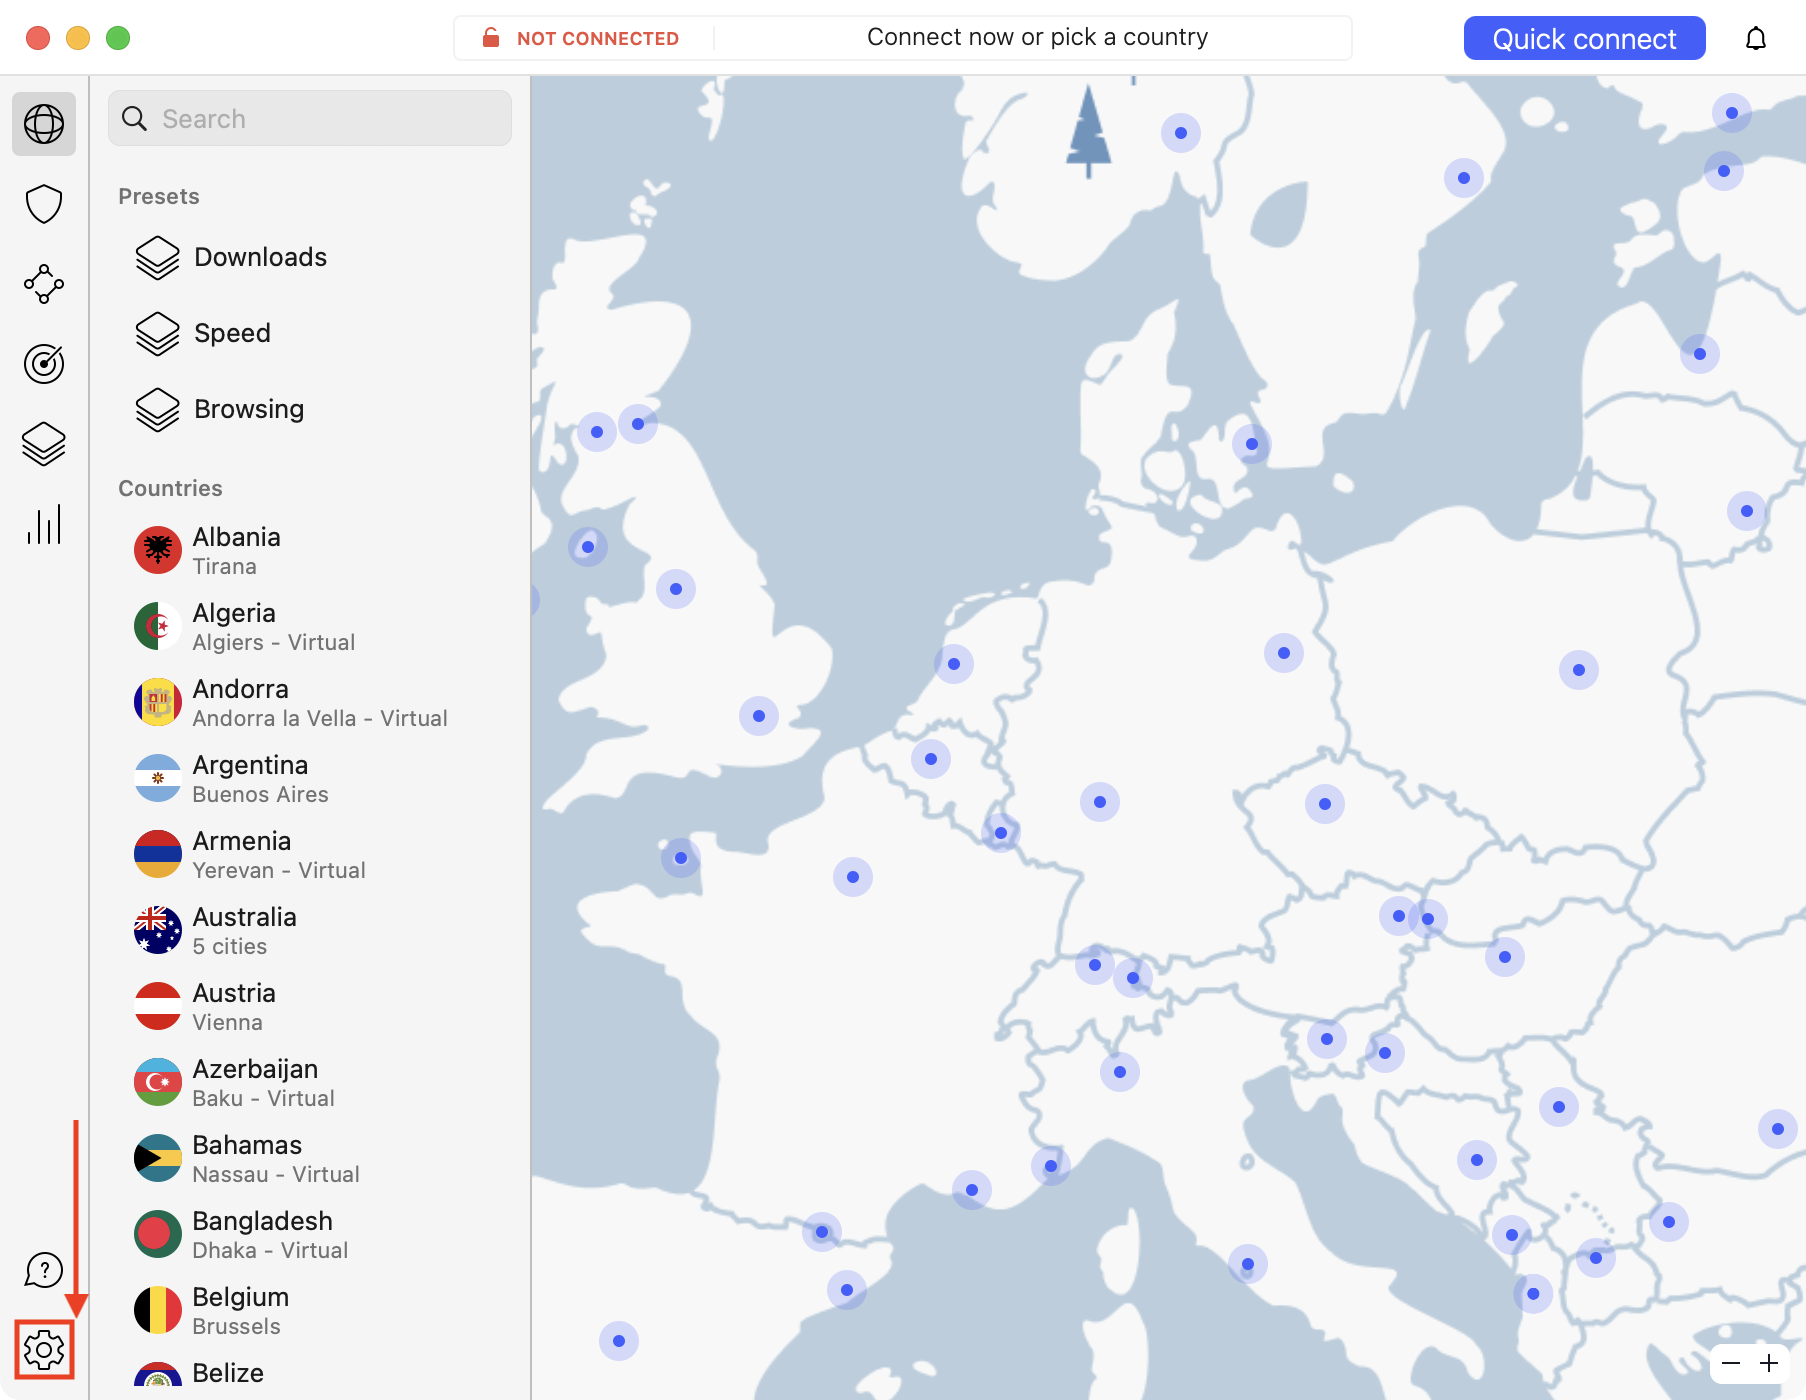This screenshot has height=1400, width=1806.
Task: Click the Search field
Action: coord(310,119)
